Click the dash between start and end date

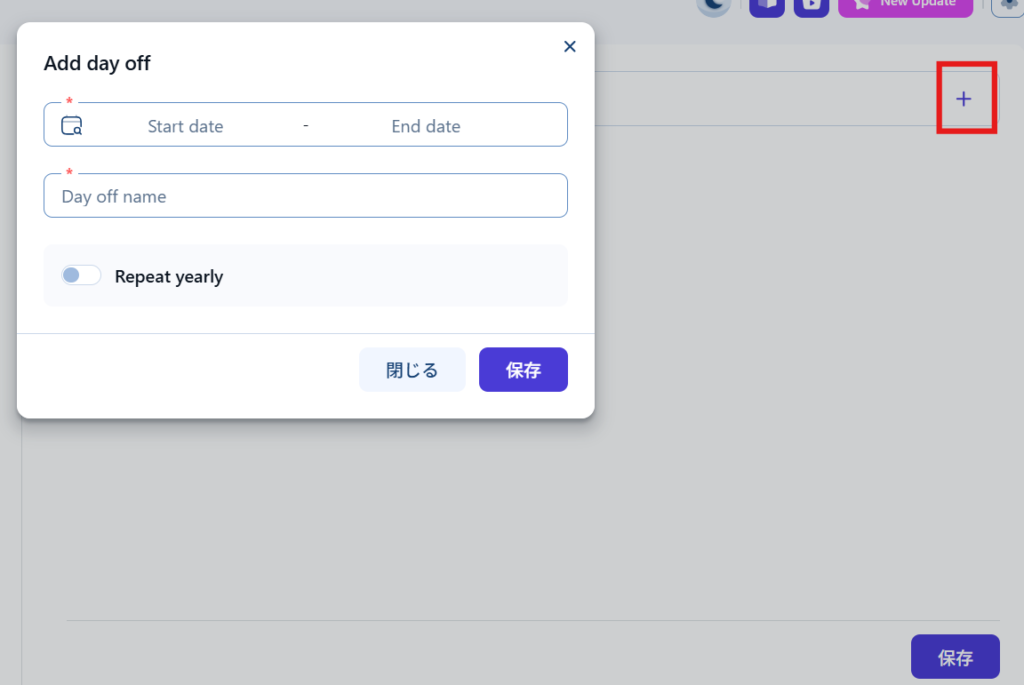(305, 126)
